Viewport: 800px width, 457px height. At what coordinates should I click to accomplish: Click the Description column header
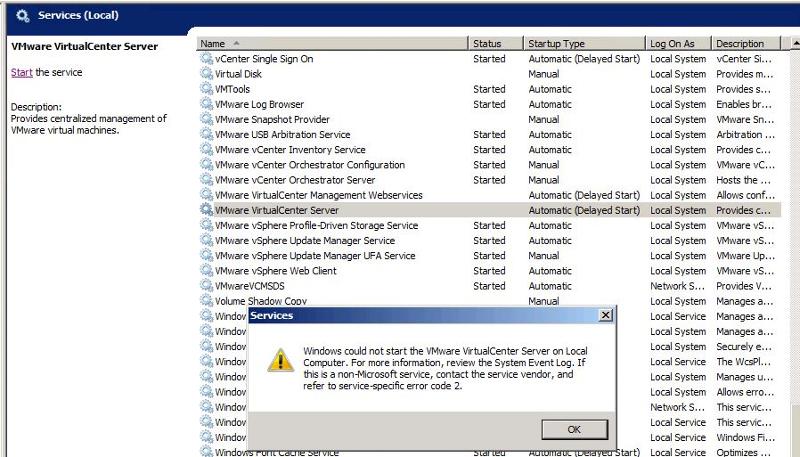point(746,44)
